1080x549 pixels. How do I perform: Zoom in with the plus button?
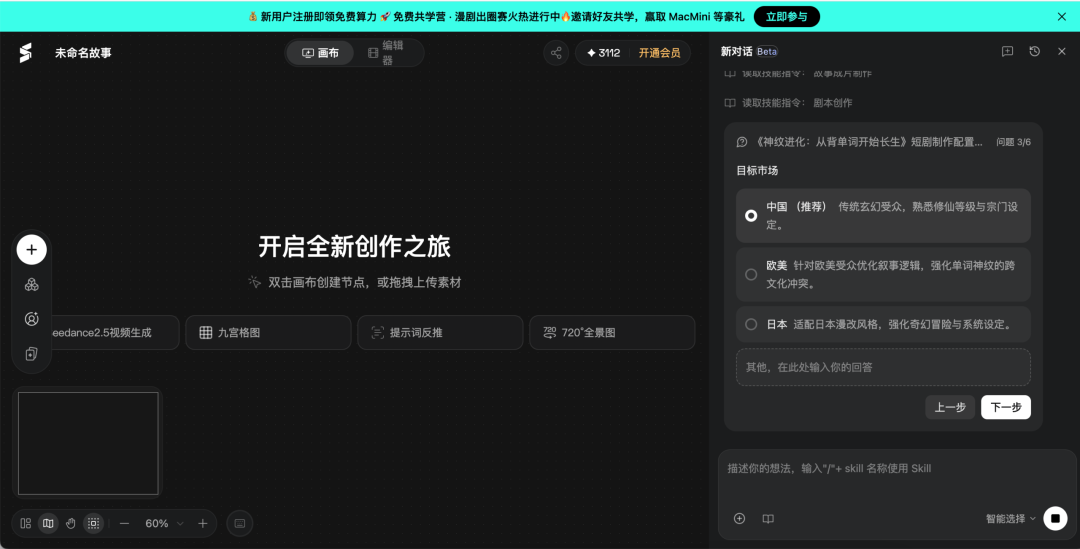[x=202, y=524]
